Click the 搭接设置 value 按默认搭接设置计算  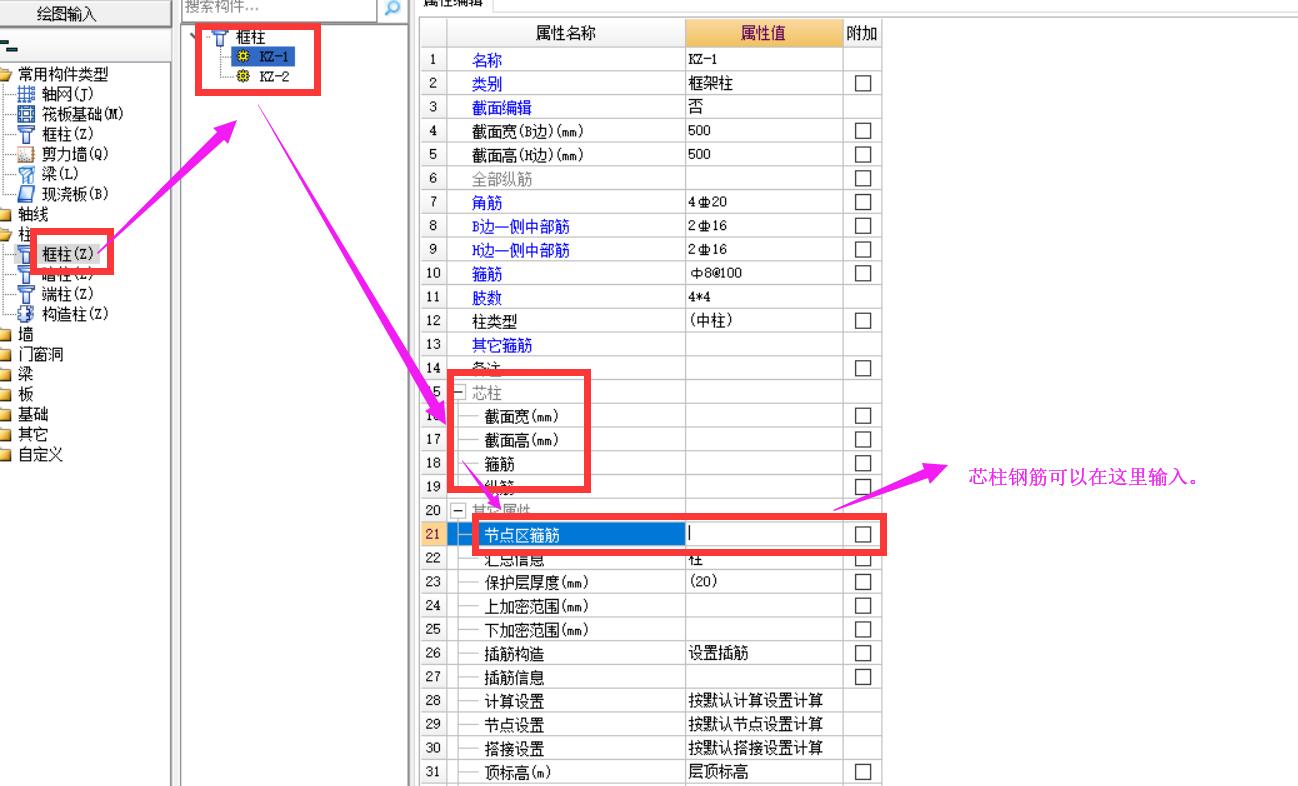click(x=764, y=748)
